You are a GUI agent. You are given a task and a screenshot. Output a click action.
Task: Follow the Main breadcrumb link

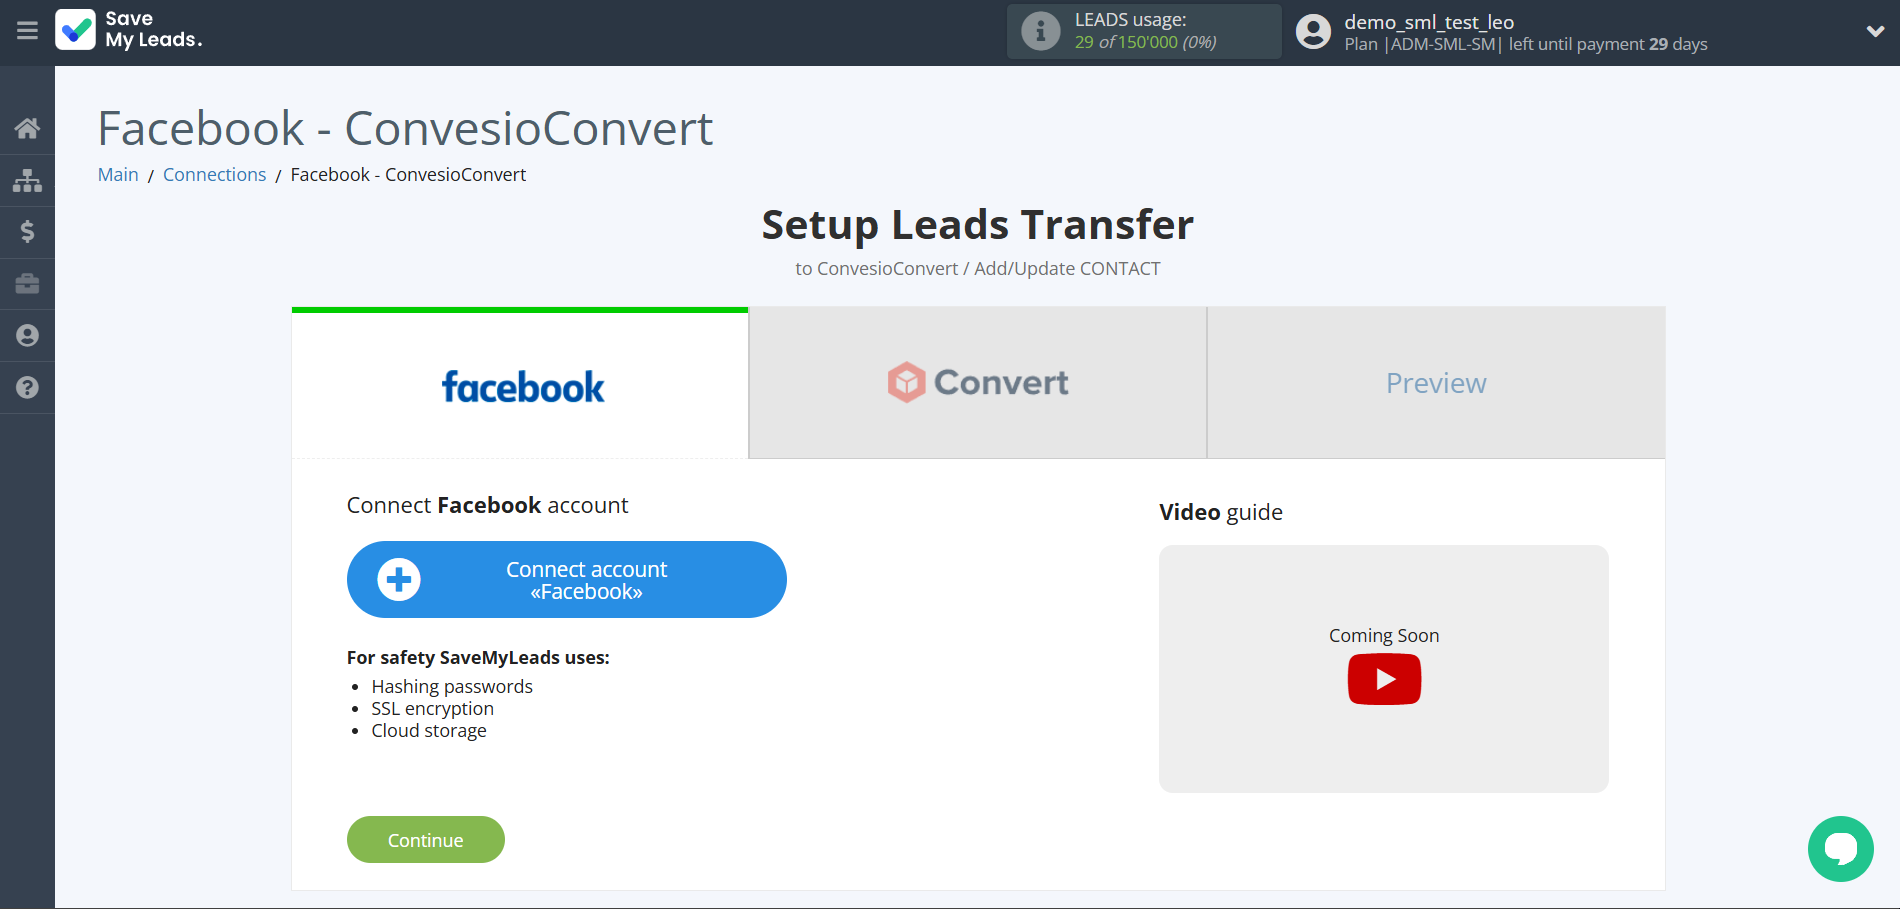pos(118,175)
